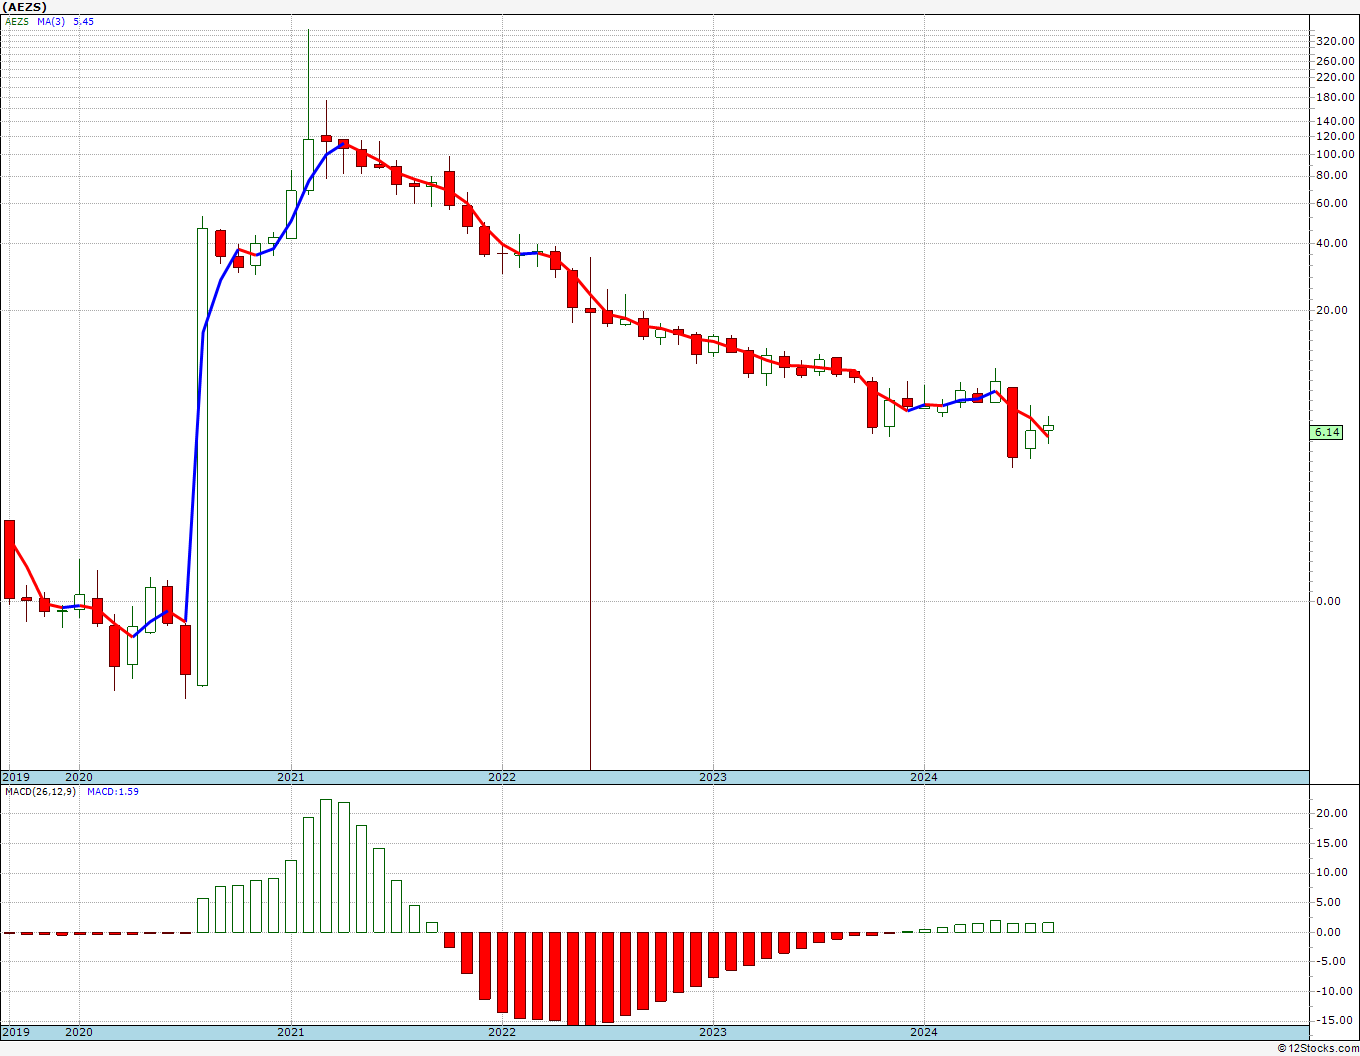Select the -15.00 MACD axis label
The height and width of the screenshot is (1056, 1360).
[x=1336, y=1020]
